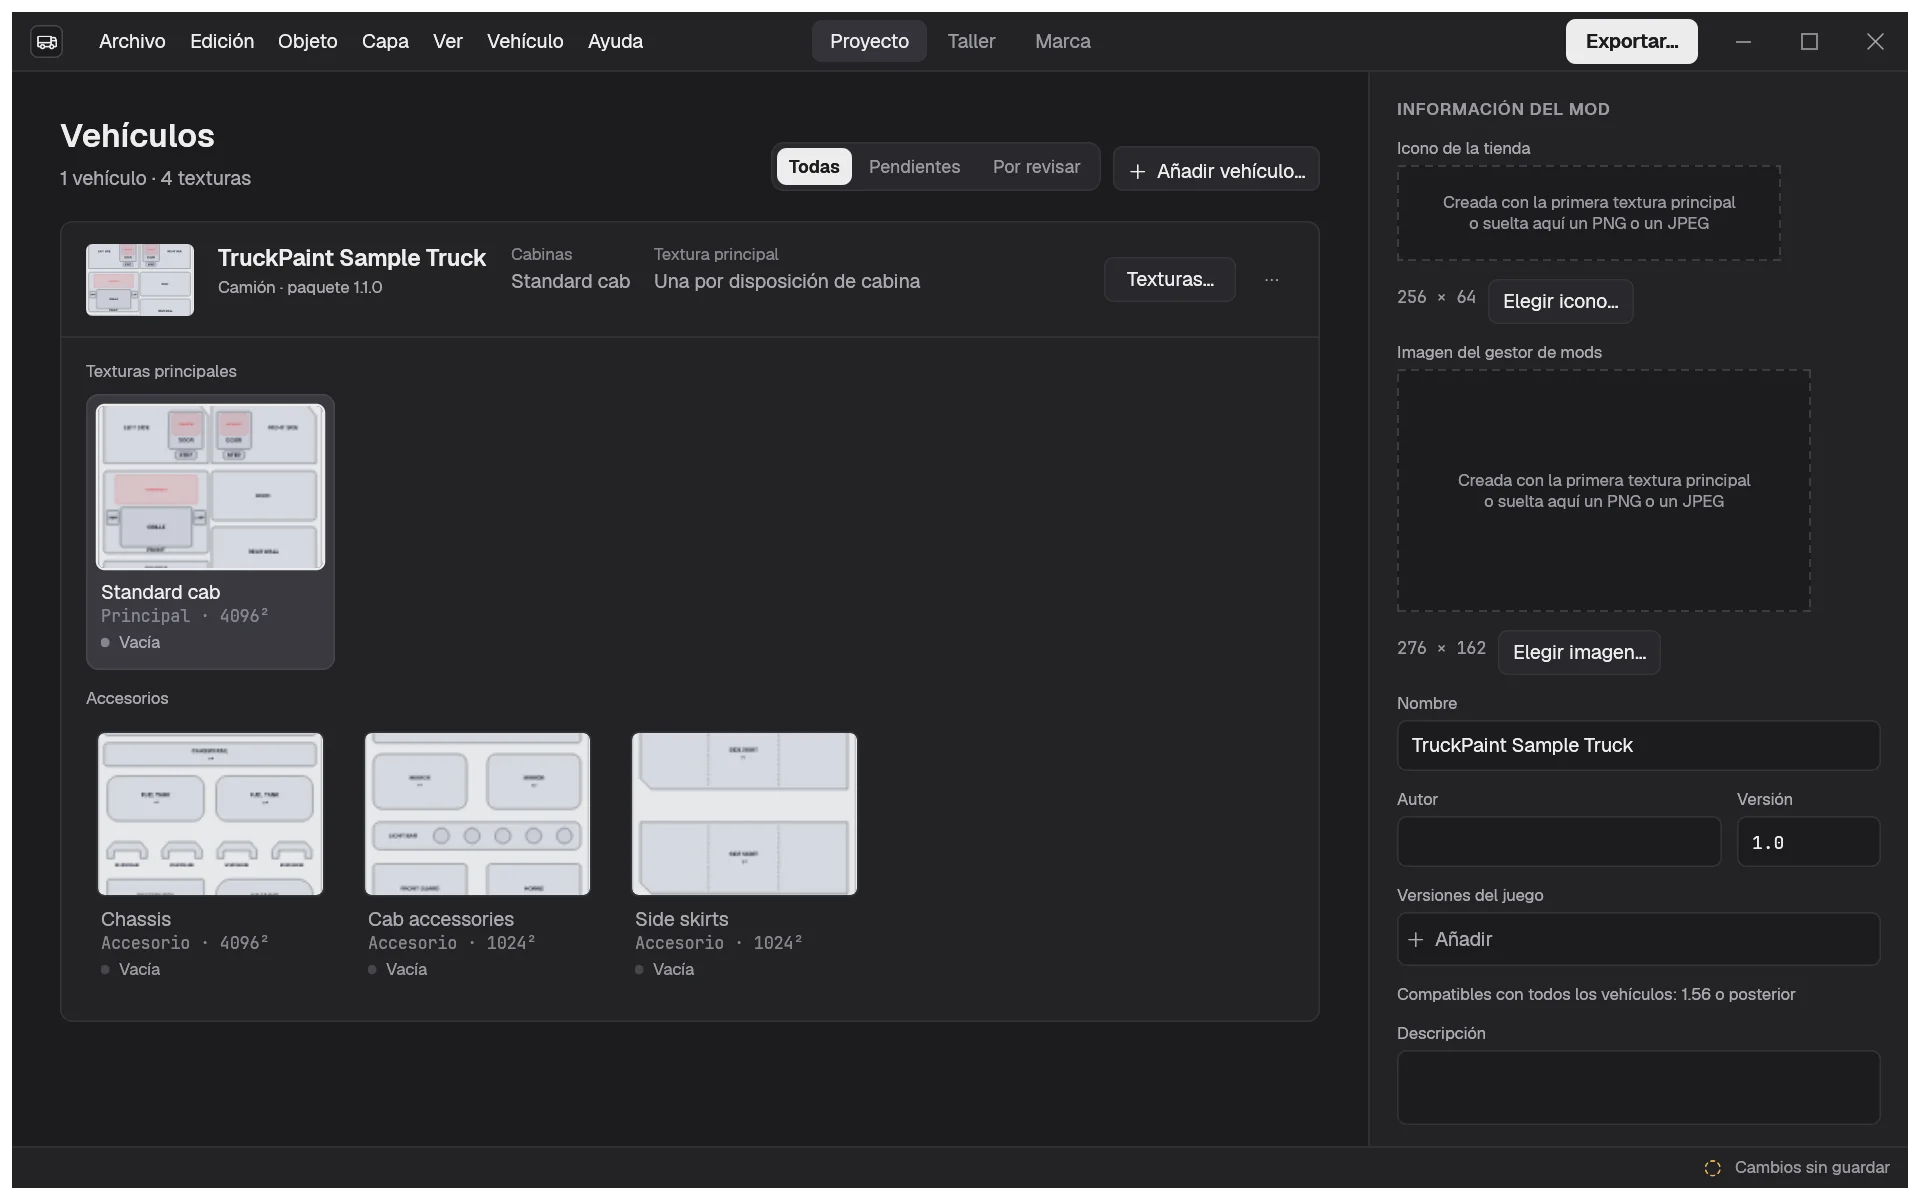The height and width of the screenshot is (1200, 1920).
Task: Switch to the Marca tab
Action: pos(1062,41)
